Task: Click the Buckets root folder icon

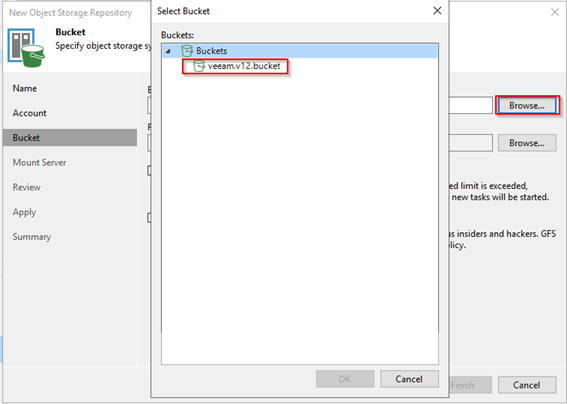Action: click(x=187, y=51)
